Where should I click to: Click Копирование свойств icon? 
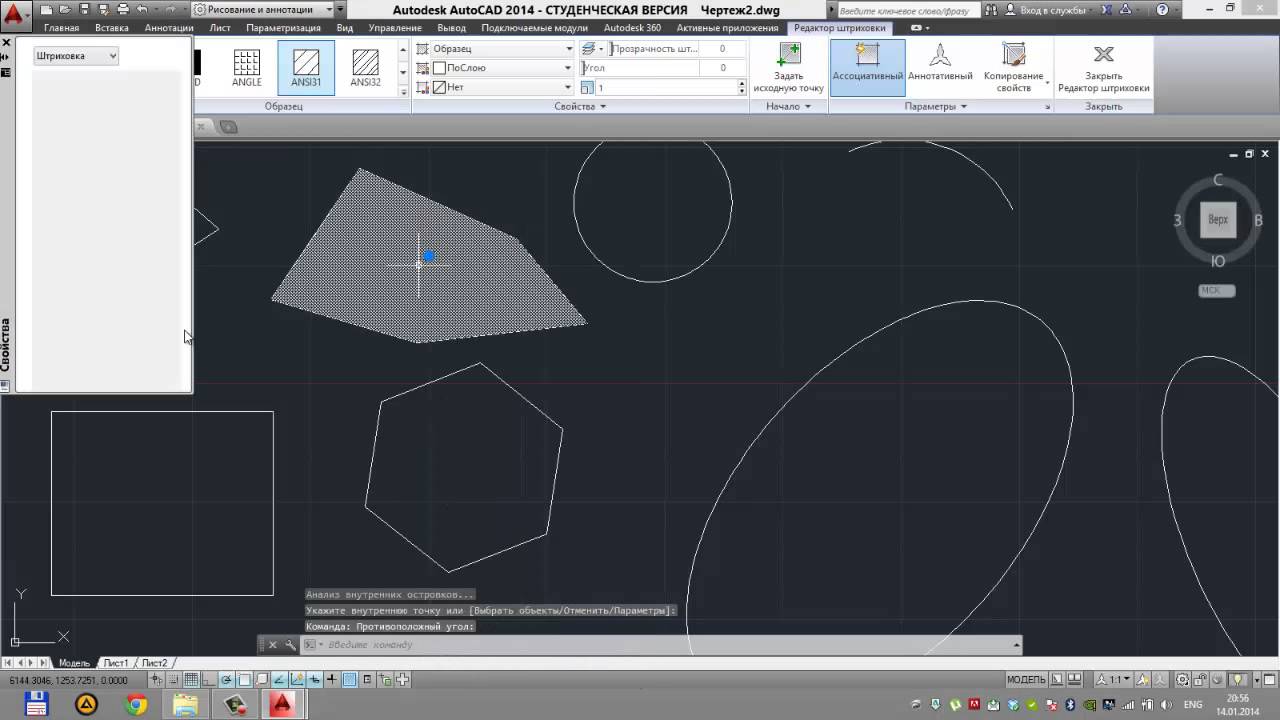coord(1013,68)
